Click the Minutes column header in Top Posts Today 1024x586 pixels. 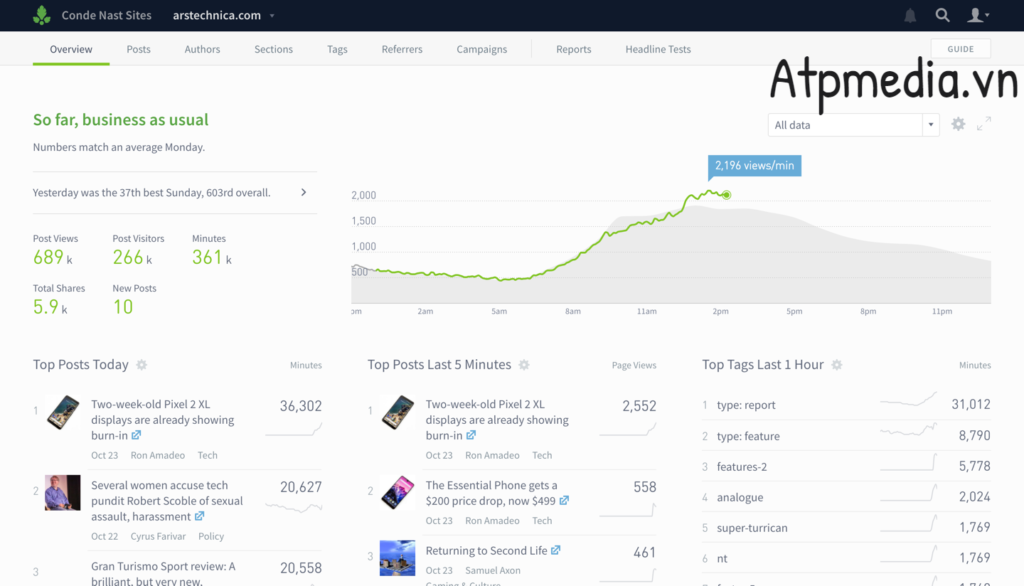coord(306,365)
